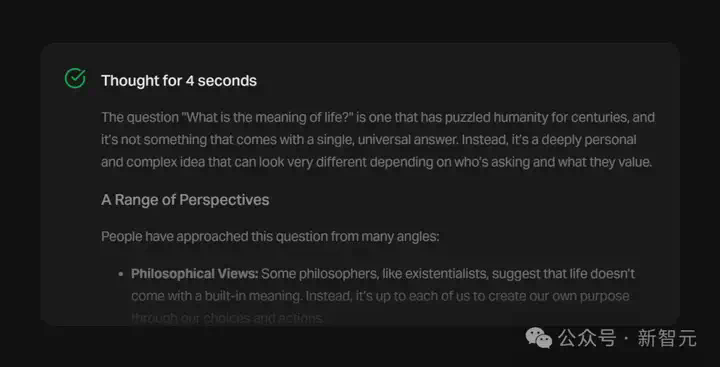Select the bold "Philosophical Views:" label
The image size is (720, 367).
point(195,274)
